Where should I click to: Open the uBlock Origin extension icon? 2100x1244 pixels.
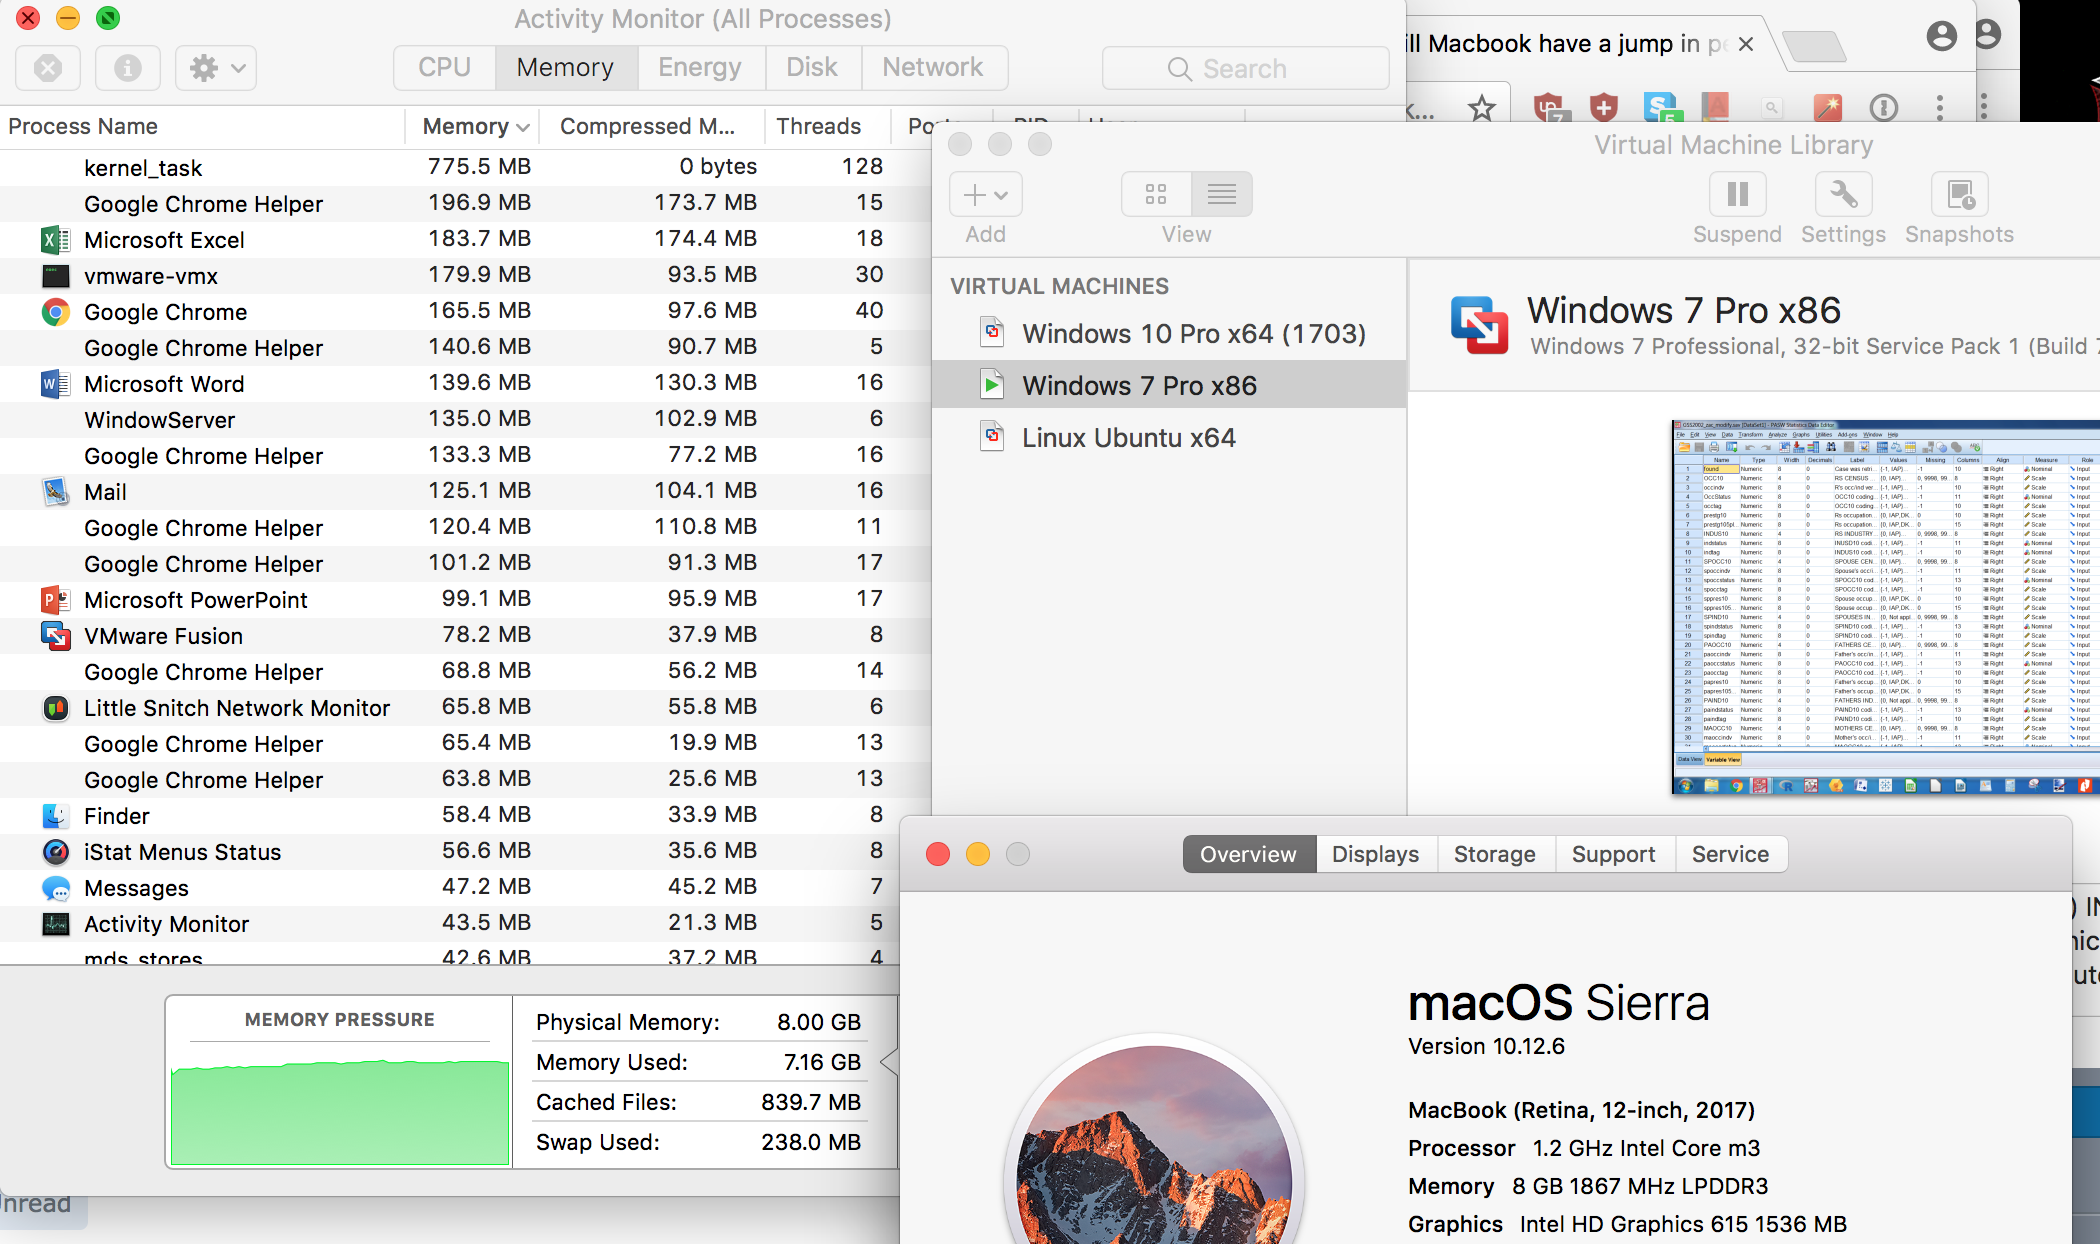pos(1549,107)
